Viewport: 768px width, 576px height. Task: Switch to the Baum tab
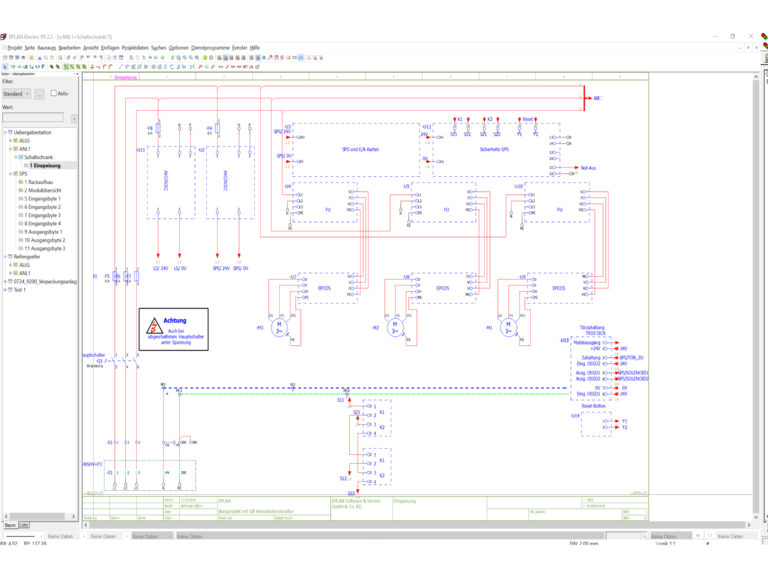[10, 525]
